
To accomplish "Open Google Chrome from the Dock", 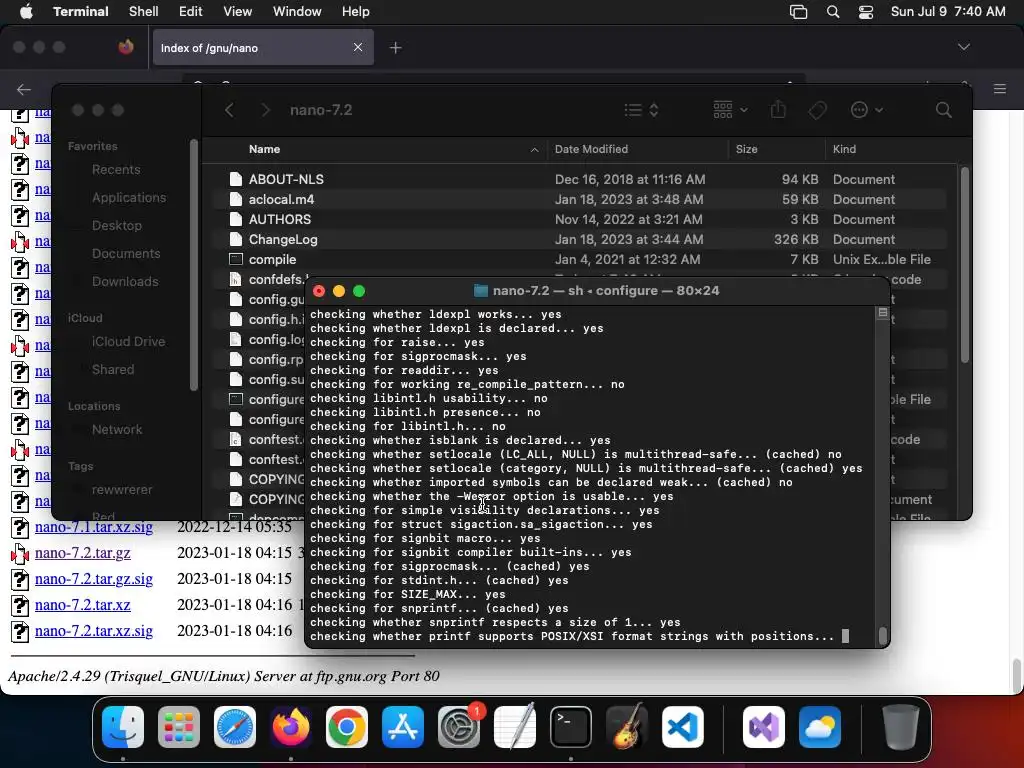I will (x=347, y=727).
